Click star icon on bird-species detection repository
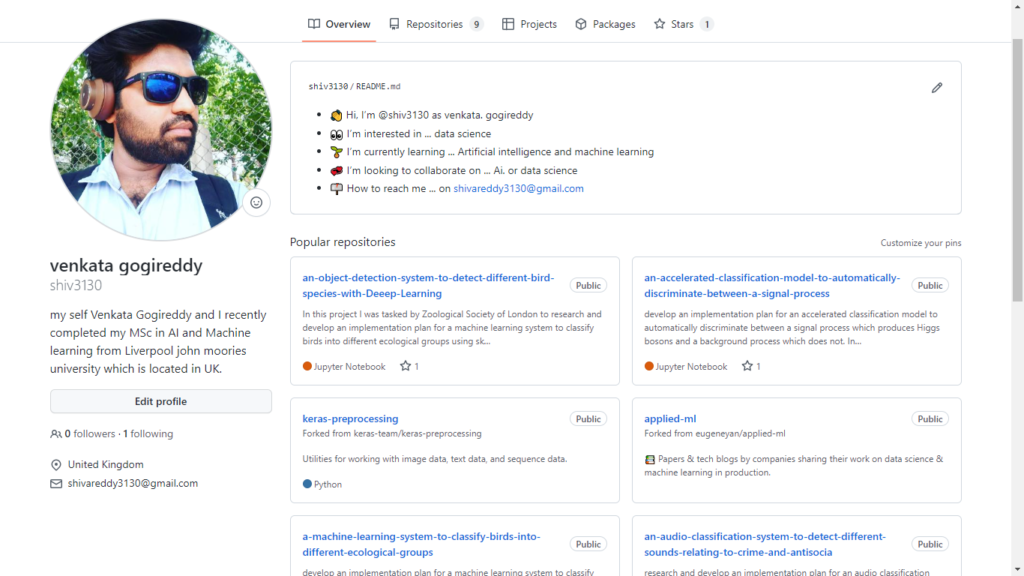The image size is (1024, 576). coord(406,367)
